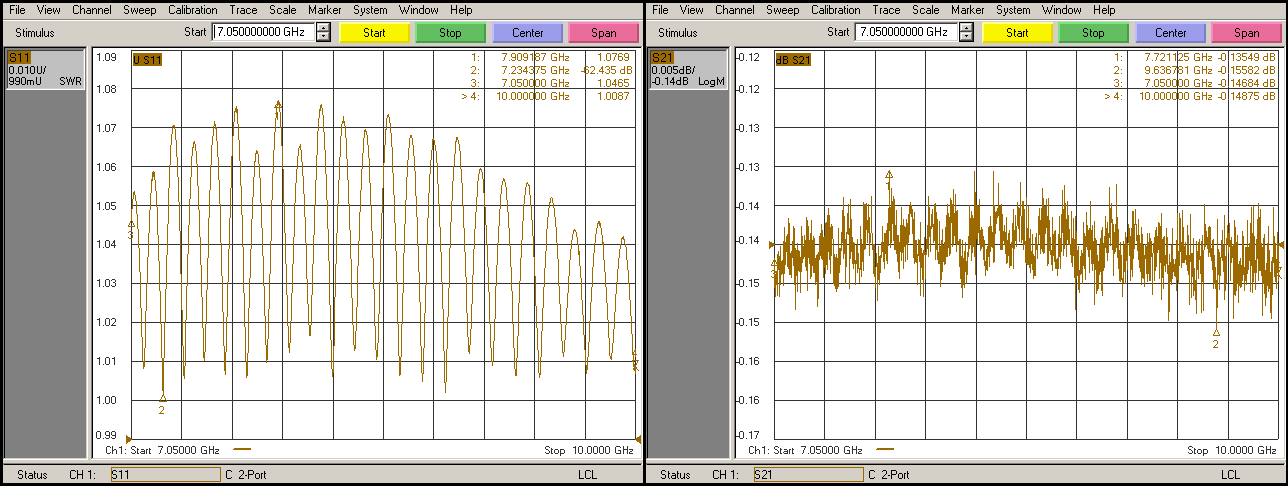The image size is (1288, 486).
Task: Select marker 3 at the S11 plot start
Action: point(131,225)
